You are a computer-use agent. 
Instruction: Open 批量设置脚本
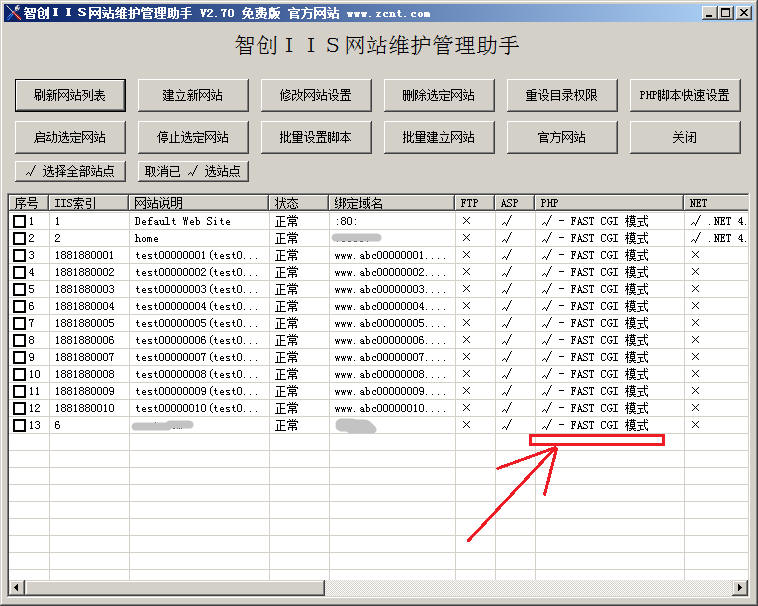coord(316,137)
